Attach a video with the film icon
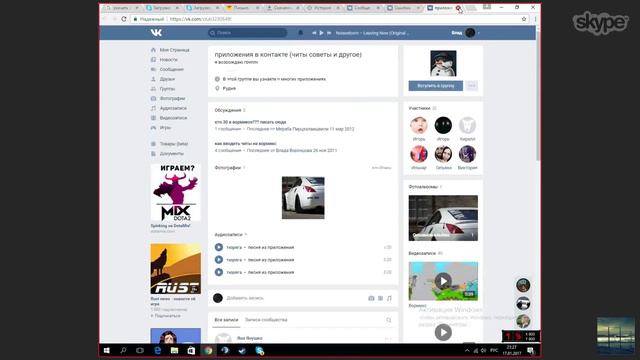This screenshot has width=640, height=360. [380, 298]
